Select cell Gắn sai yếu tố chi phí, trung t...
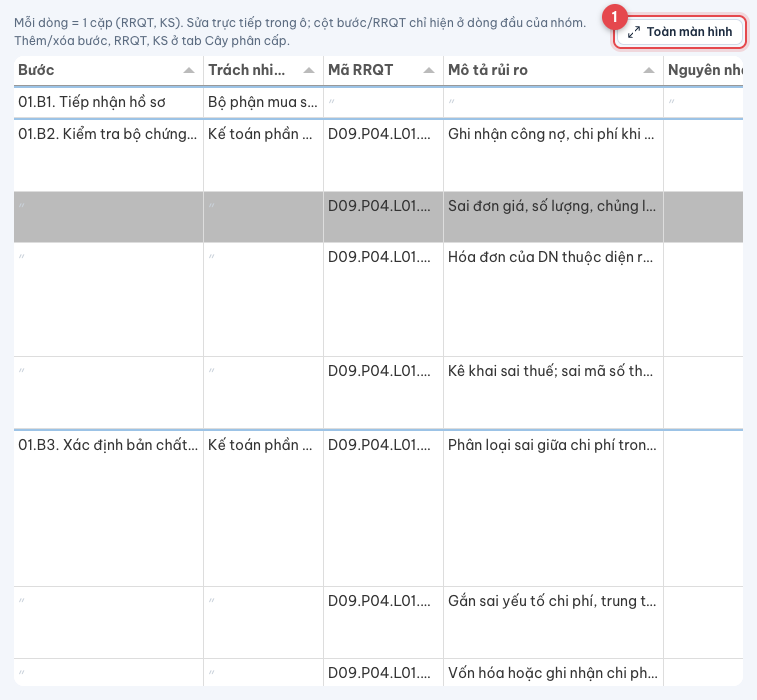Image resolution: width=757 pixels, height=700 pixels. click(x=553, y=622)
